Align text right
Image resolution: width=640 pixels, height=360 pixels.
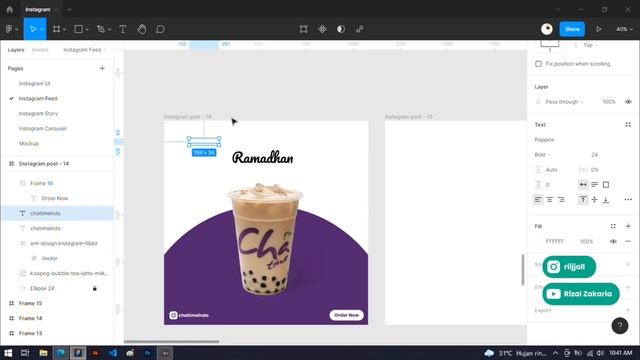click(561, 200)
